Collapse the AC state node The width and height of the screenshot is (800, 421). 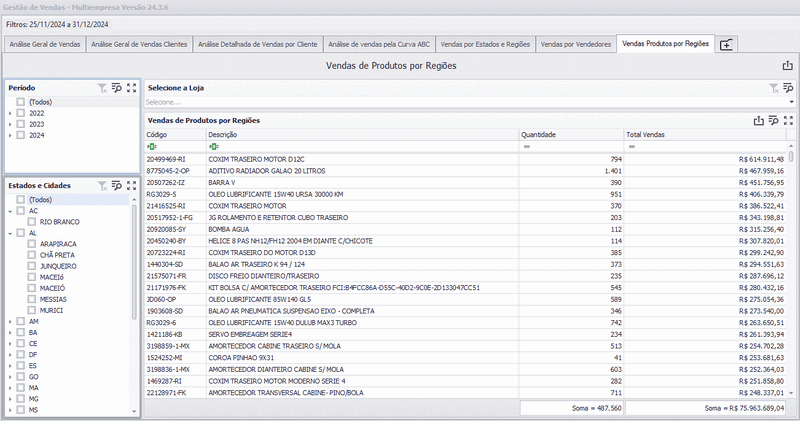point(10,211)
